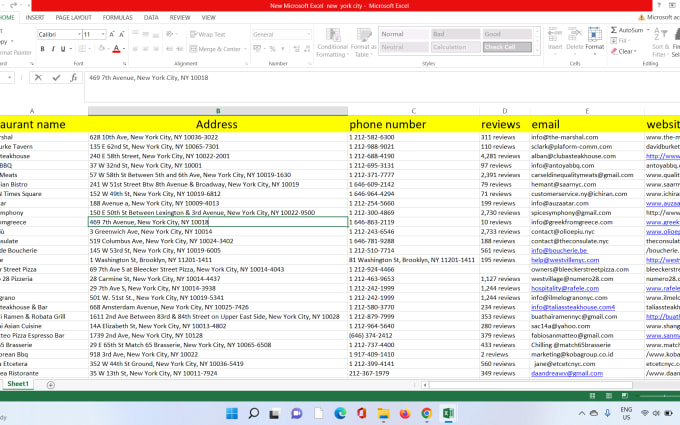Decrease font size with the smaller A
Viewport: 680px width, 425px height.
121,34
